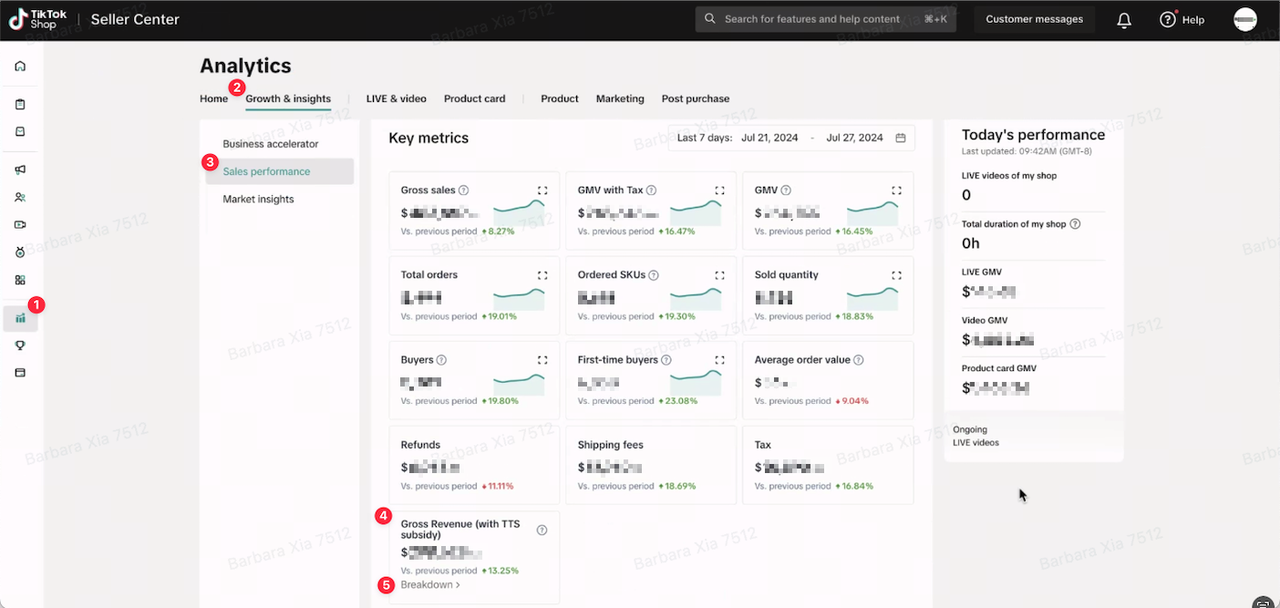Expand the Gross sales chart fullscreen icon
The height and width of the screenshot is (608, 1280).
[542, 190]
